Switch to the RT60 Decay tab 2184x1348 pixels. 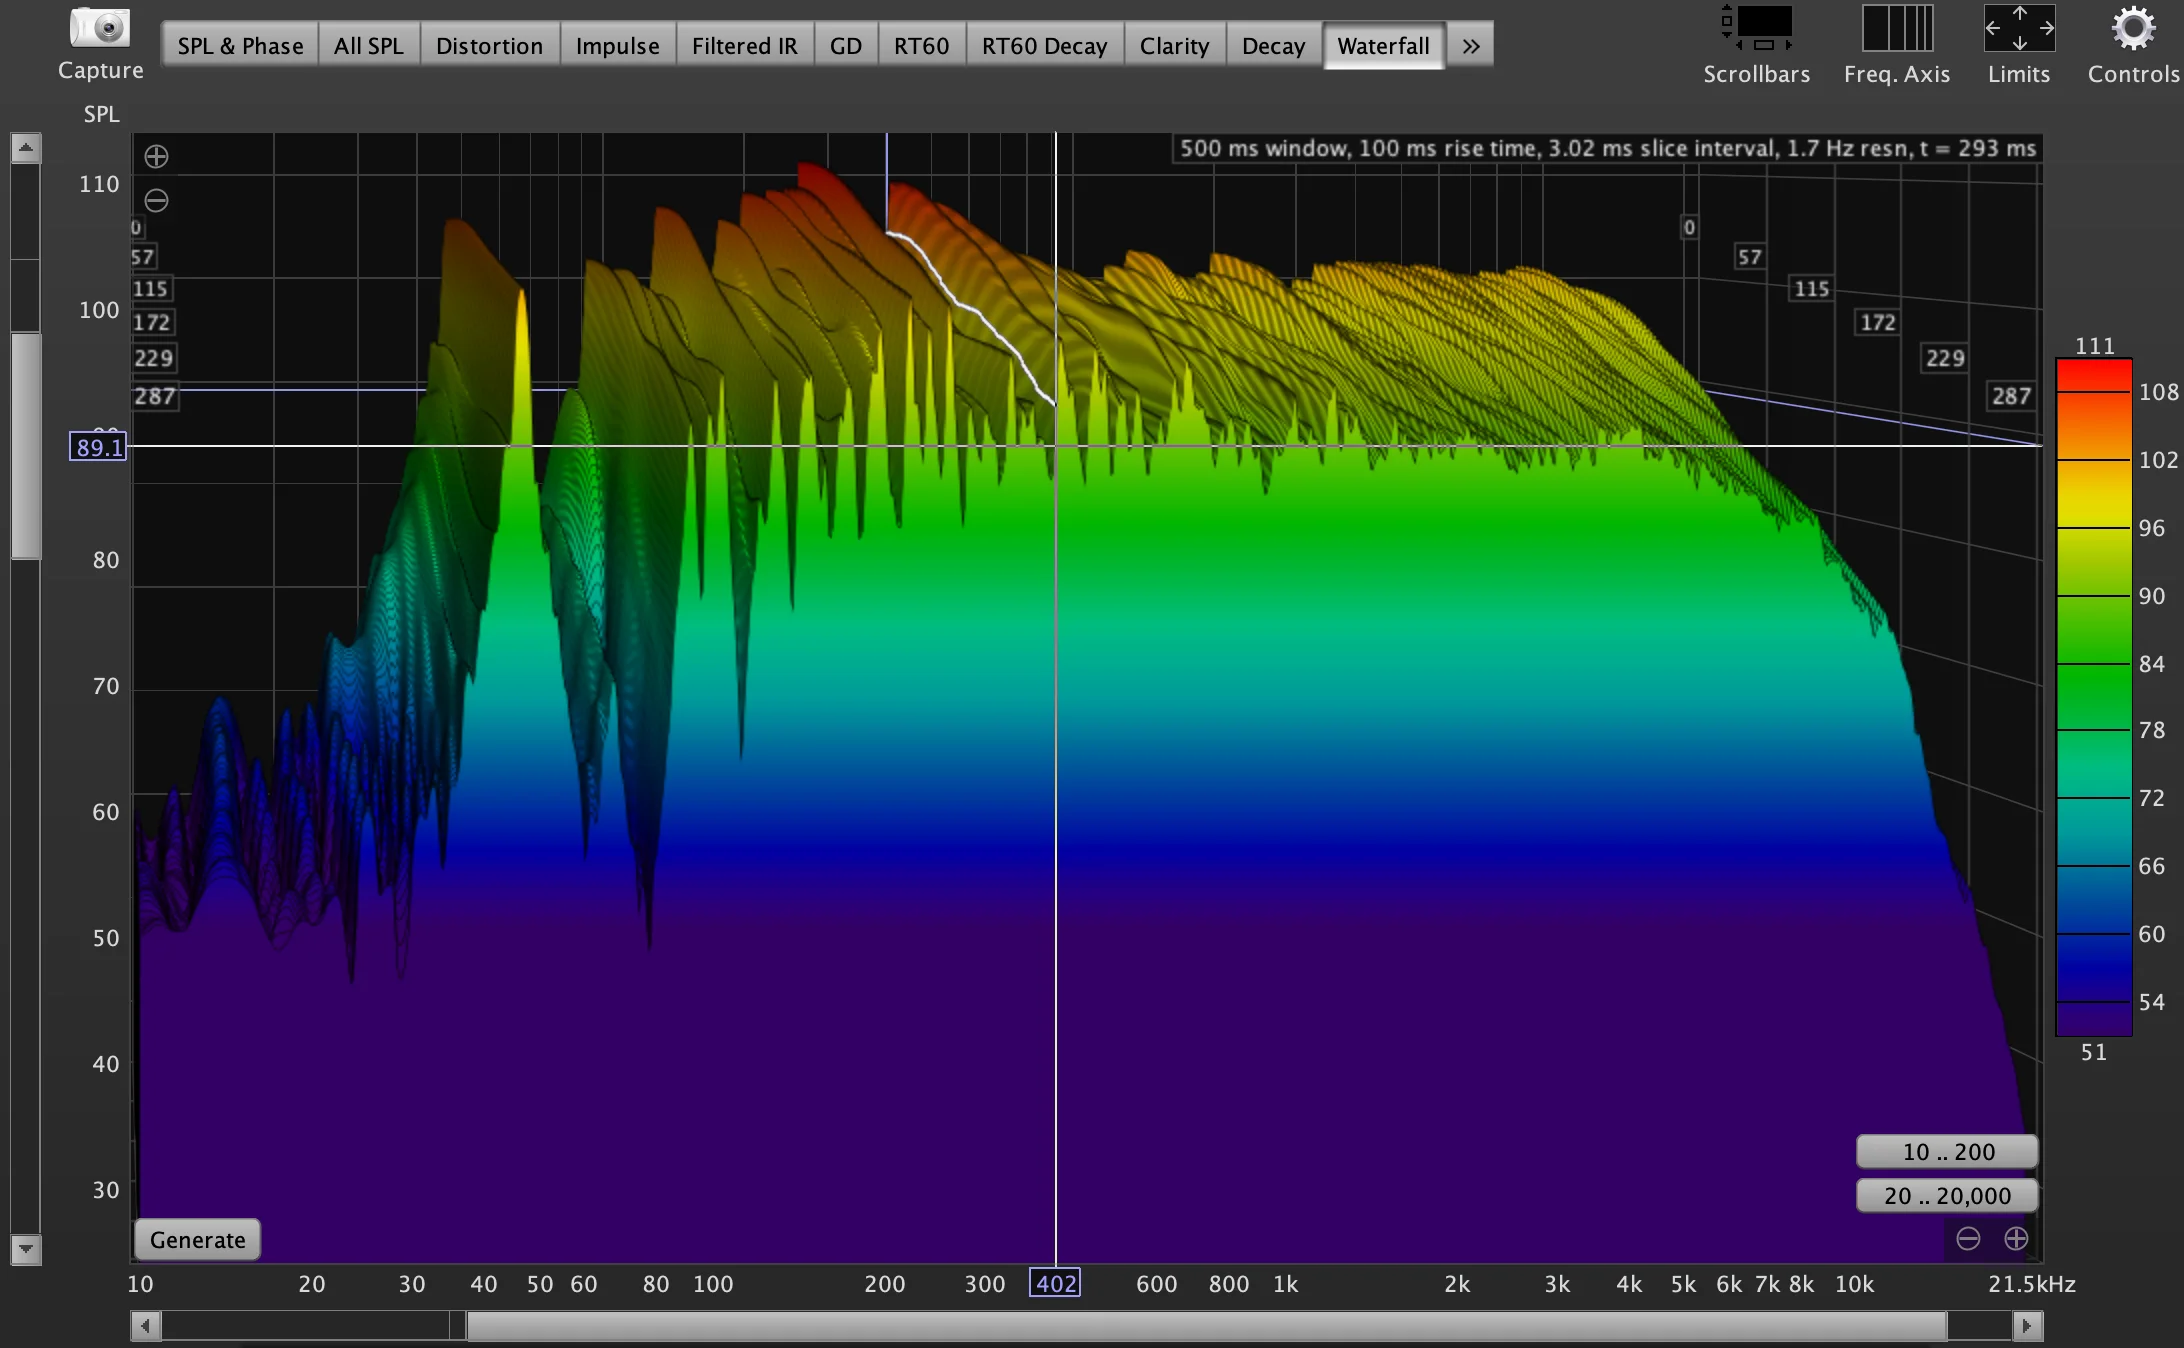pos(1045,46)
